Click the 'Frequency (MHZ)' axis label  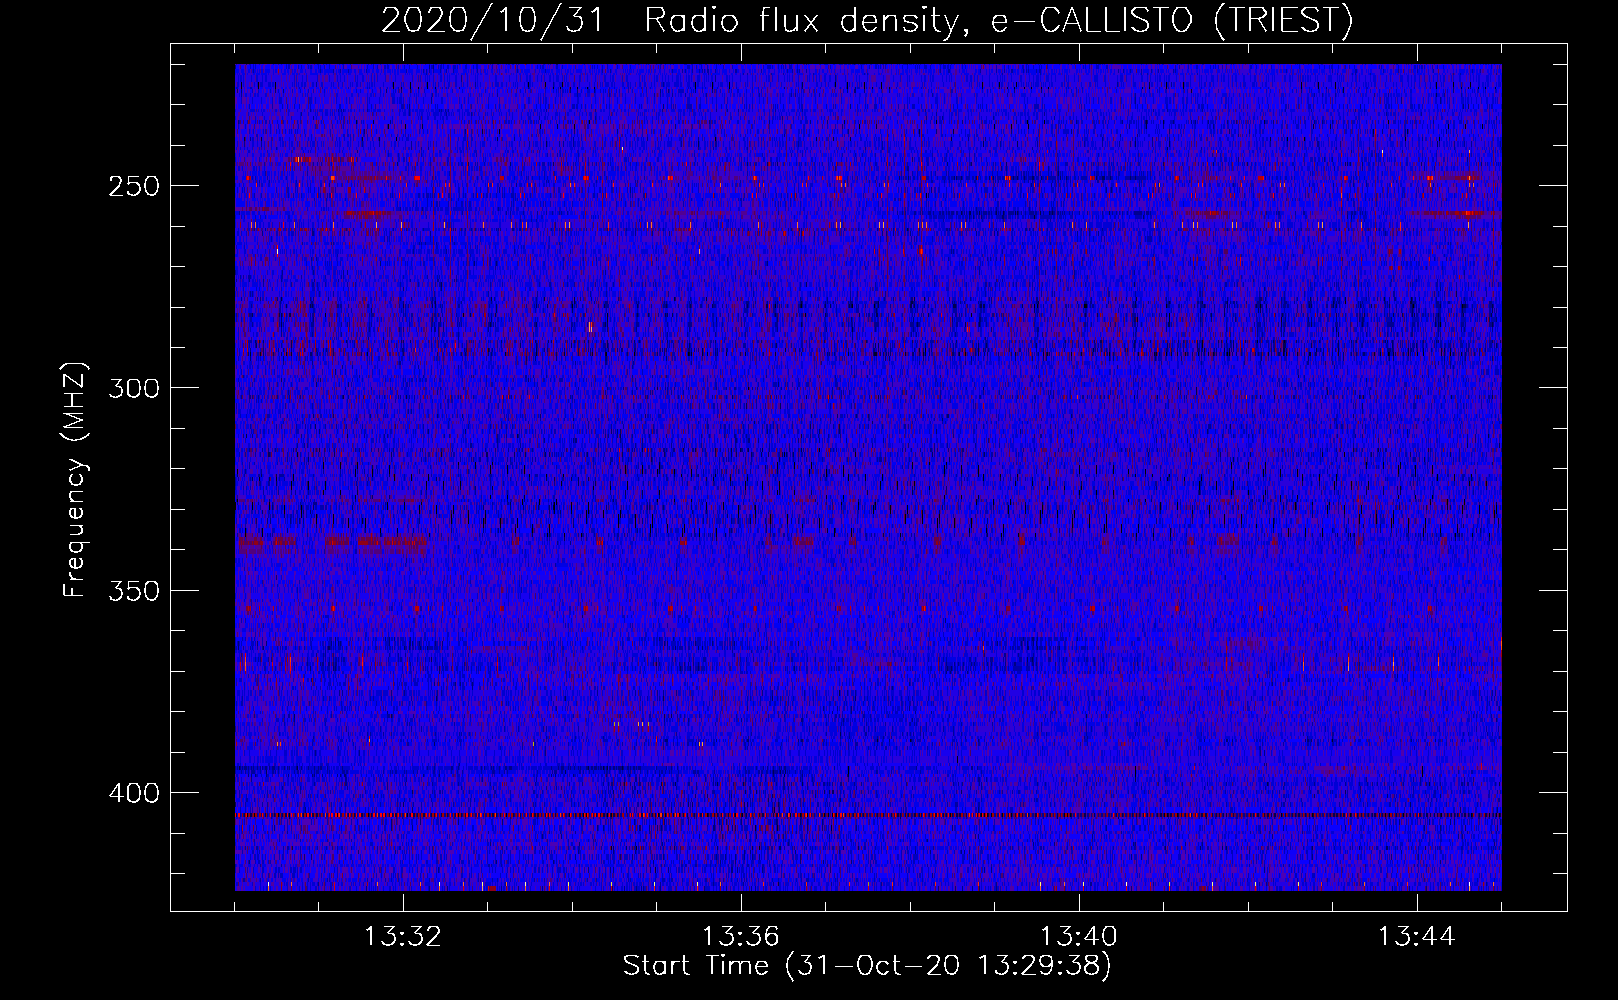click(x=75, y=479)
